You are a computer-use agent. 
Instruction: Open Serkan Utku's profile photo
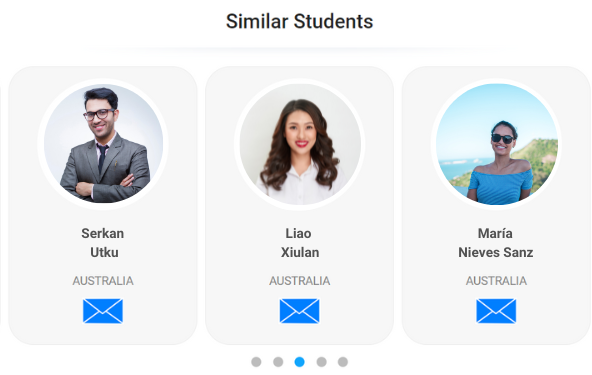coord(103,144)
